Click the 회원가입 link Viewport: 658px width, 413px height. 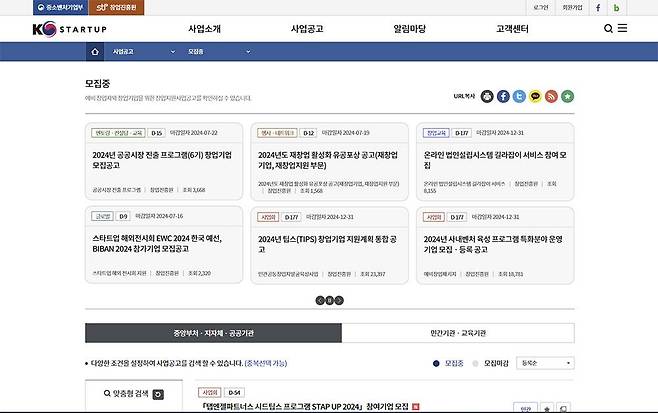click(572, 8)
